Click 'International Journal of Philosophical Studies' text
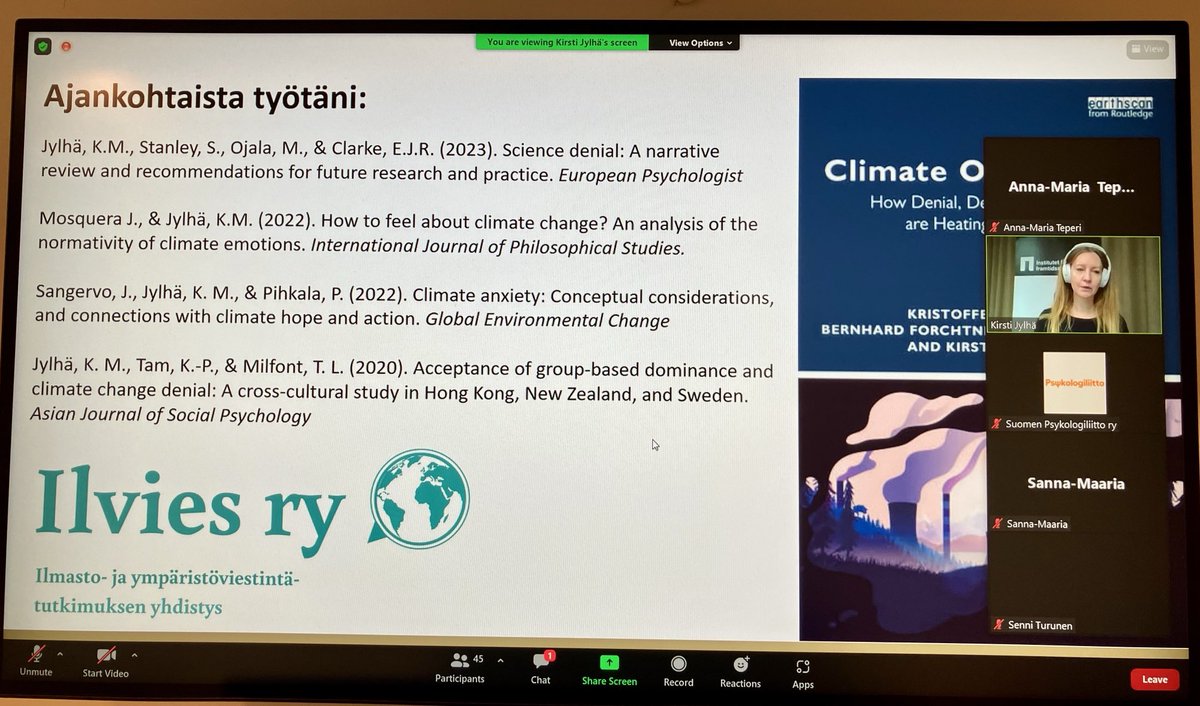 498,247
